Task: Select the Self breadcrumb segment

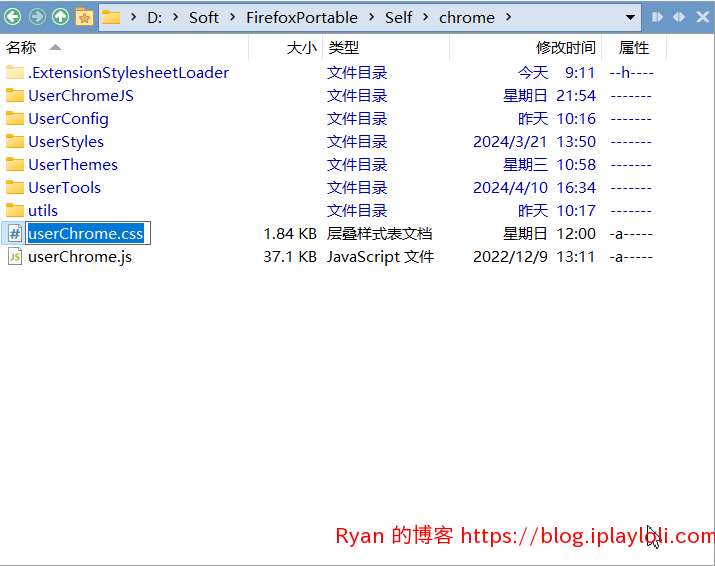Action: click(399, 18)
